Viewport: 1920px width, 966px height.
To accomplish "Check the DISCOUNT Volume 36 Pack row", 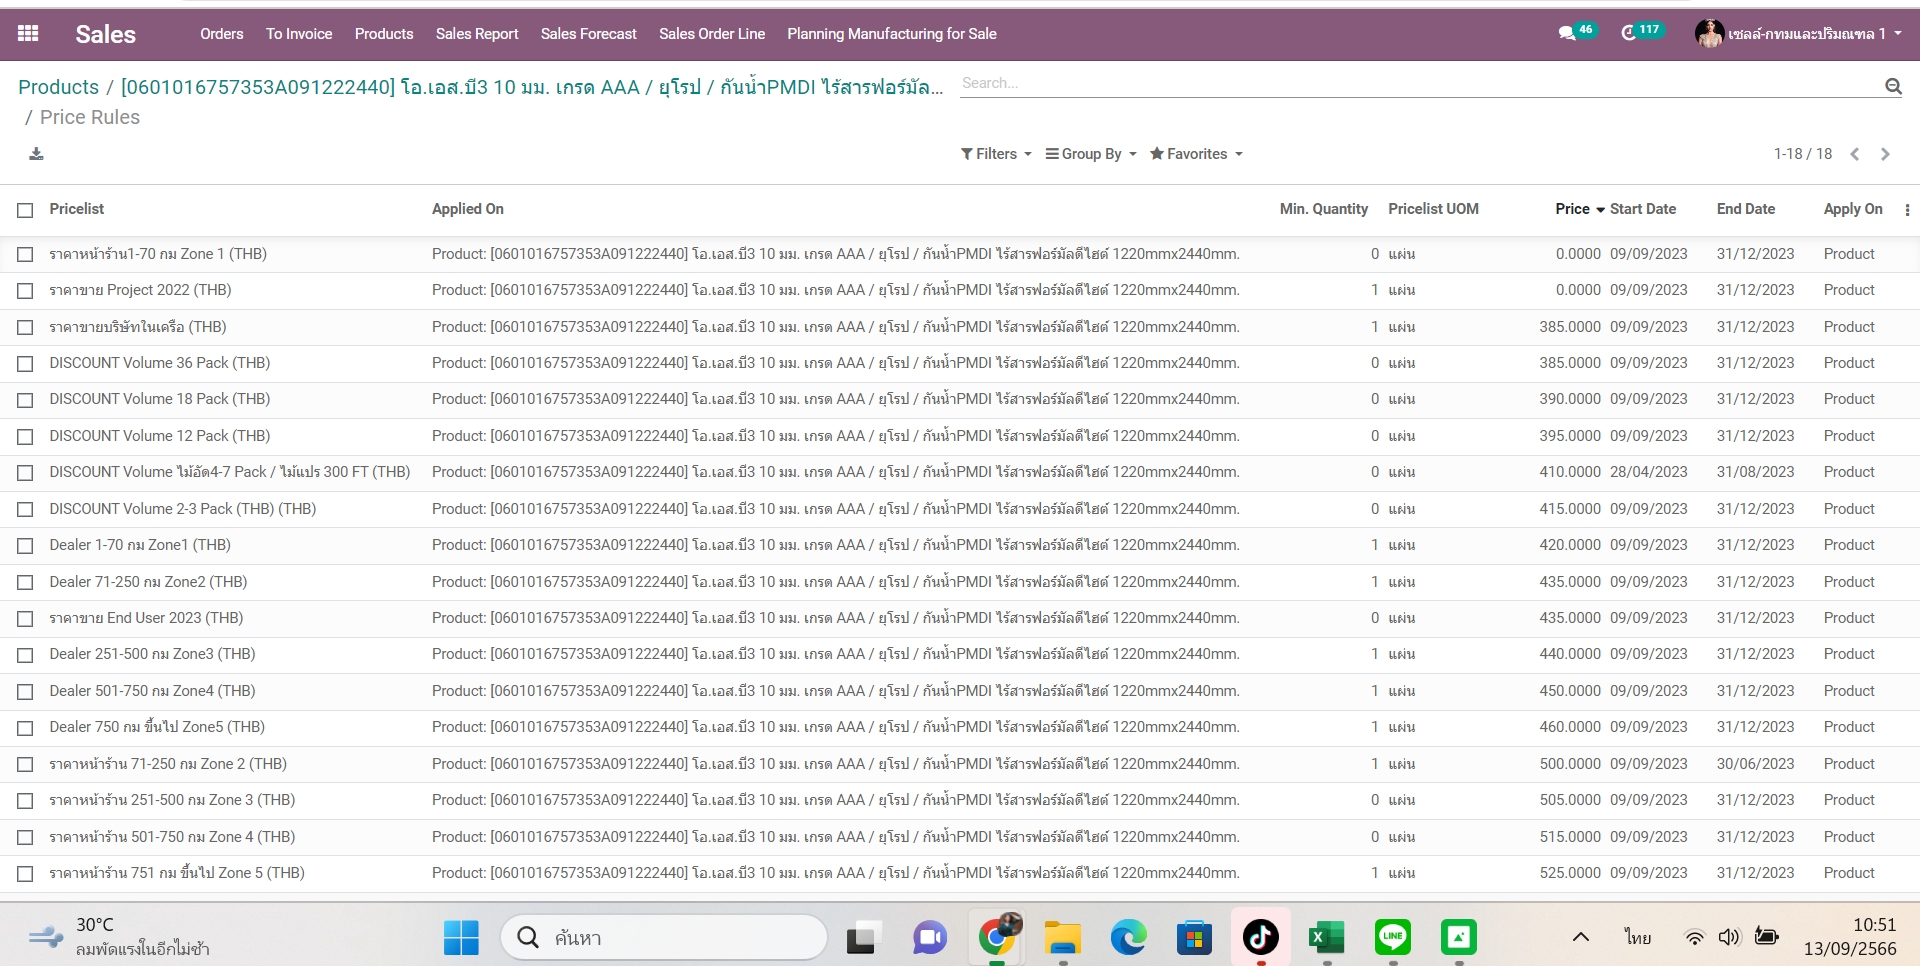I will tap(26, 364).
